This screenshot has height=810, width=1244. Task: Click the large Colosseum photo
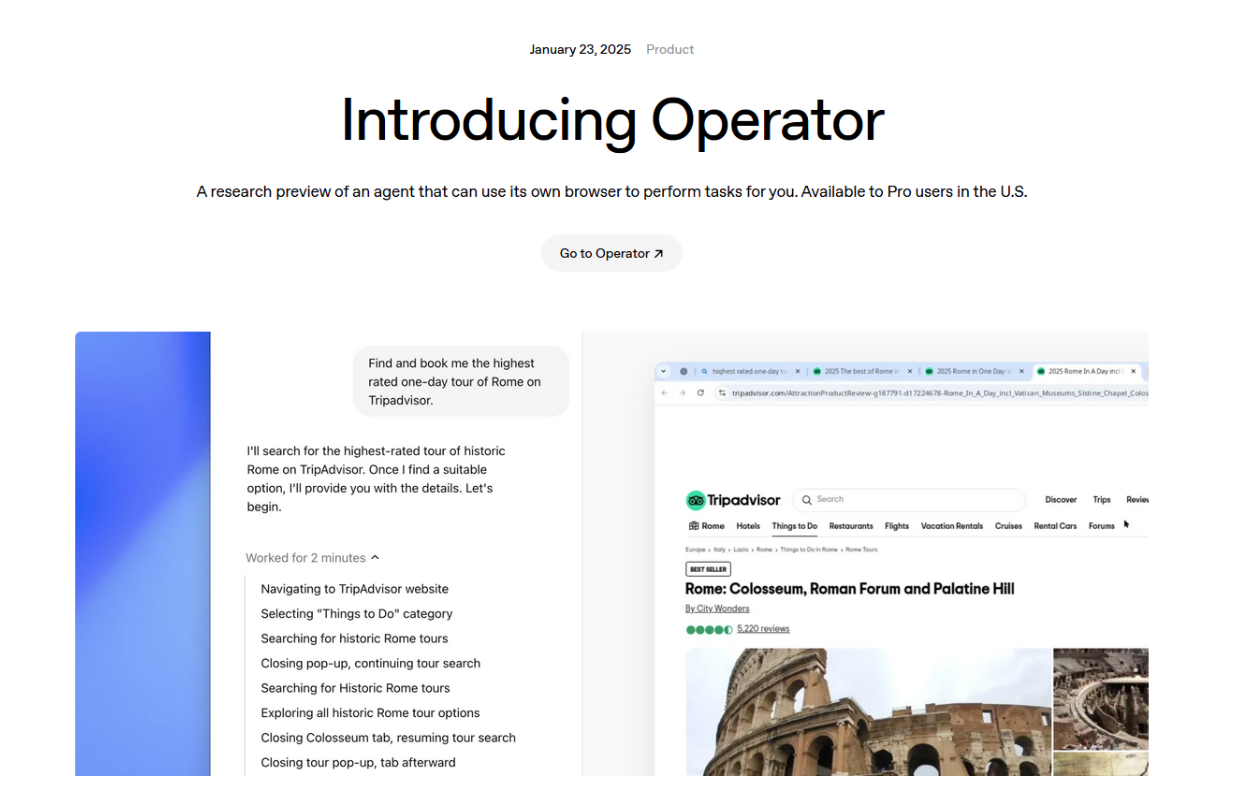[867, 711]
